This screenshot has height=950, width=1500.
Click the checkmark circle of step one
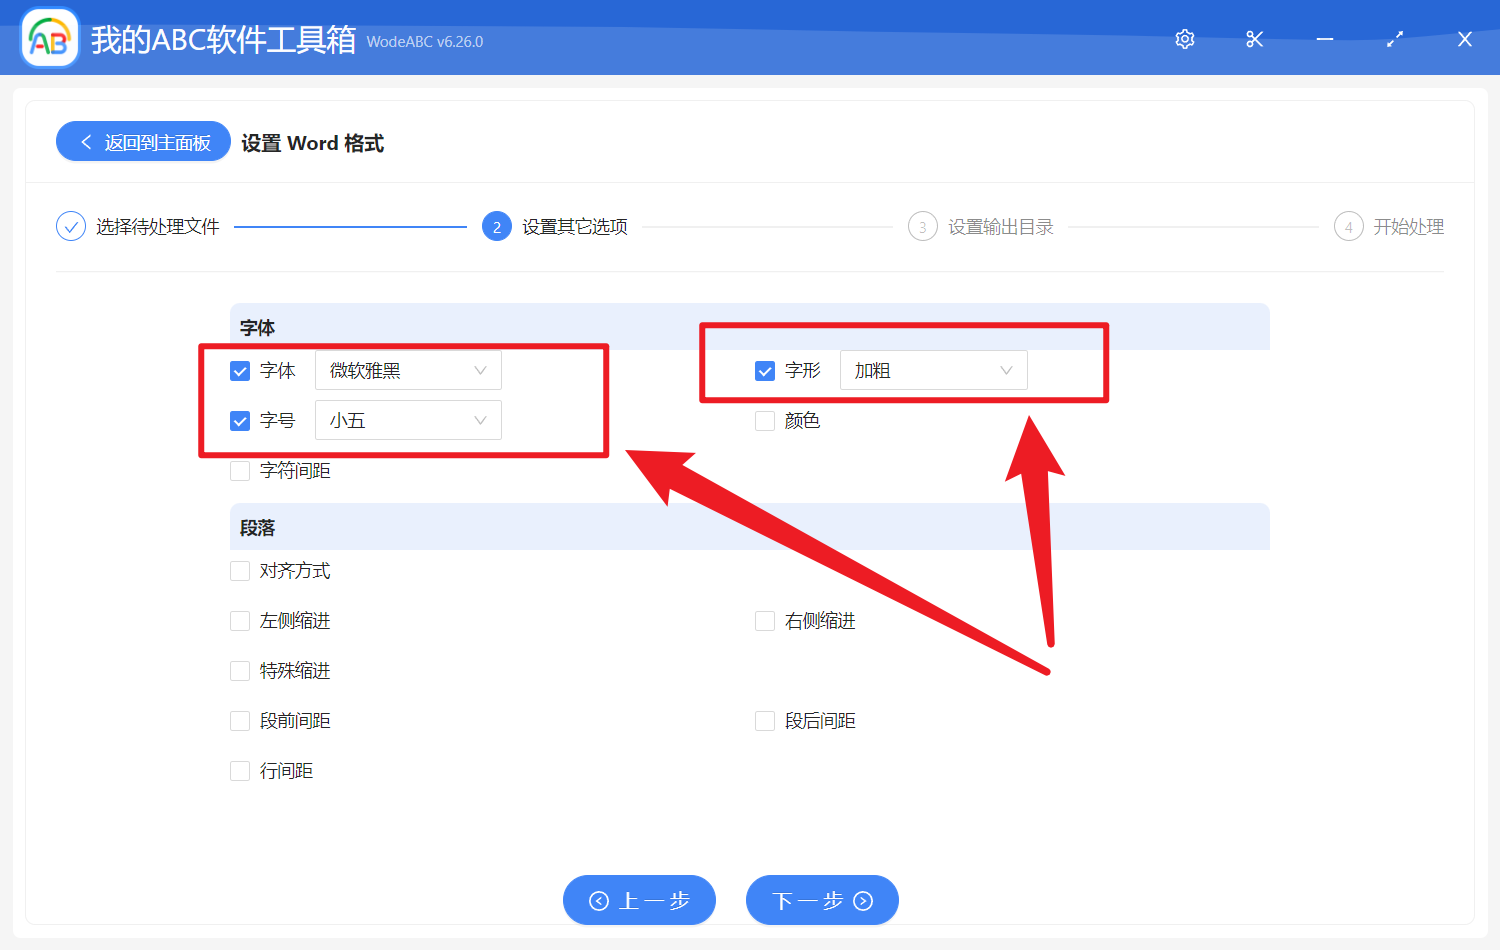(71, 227)
